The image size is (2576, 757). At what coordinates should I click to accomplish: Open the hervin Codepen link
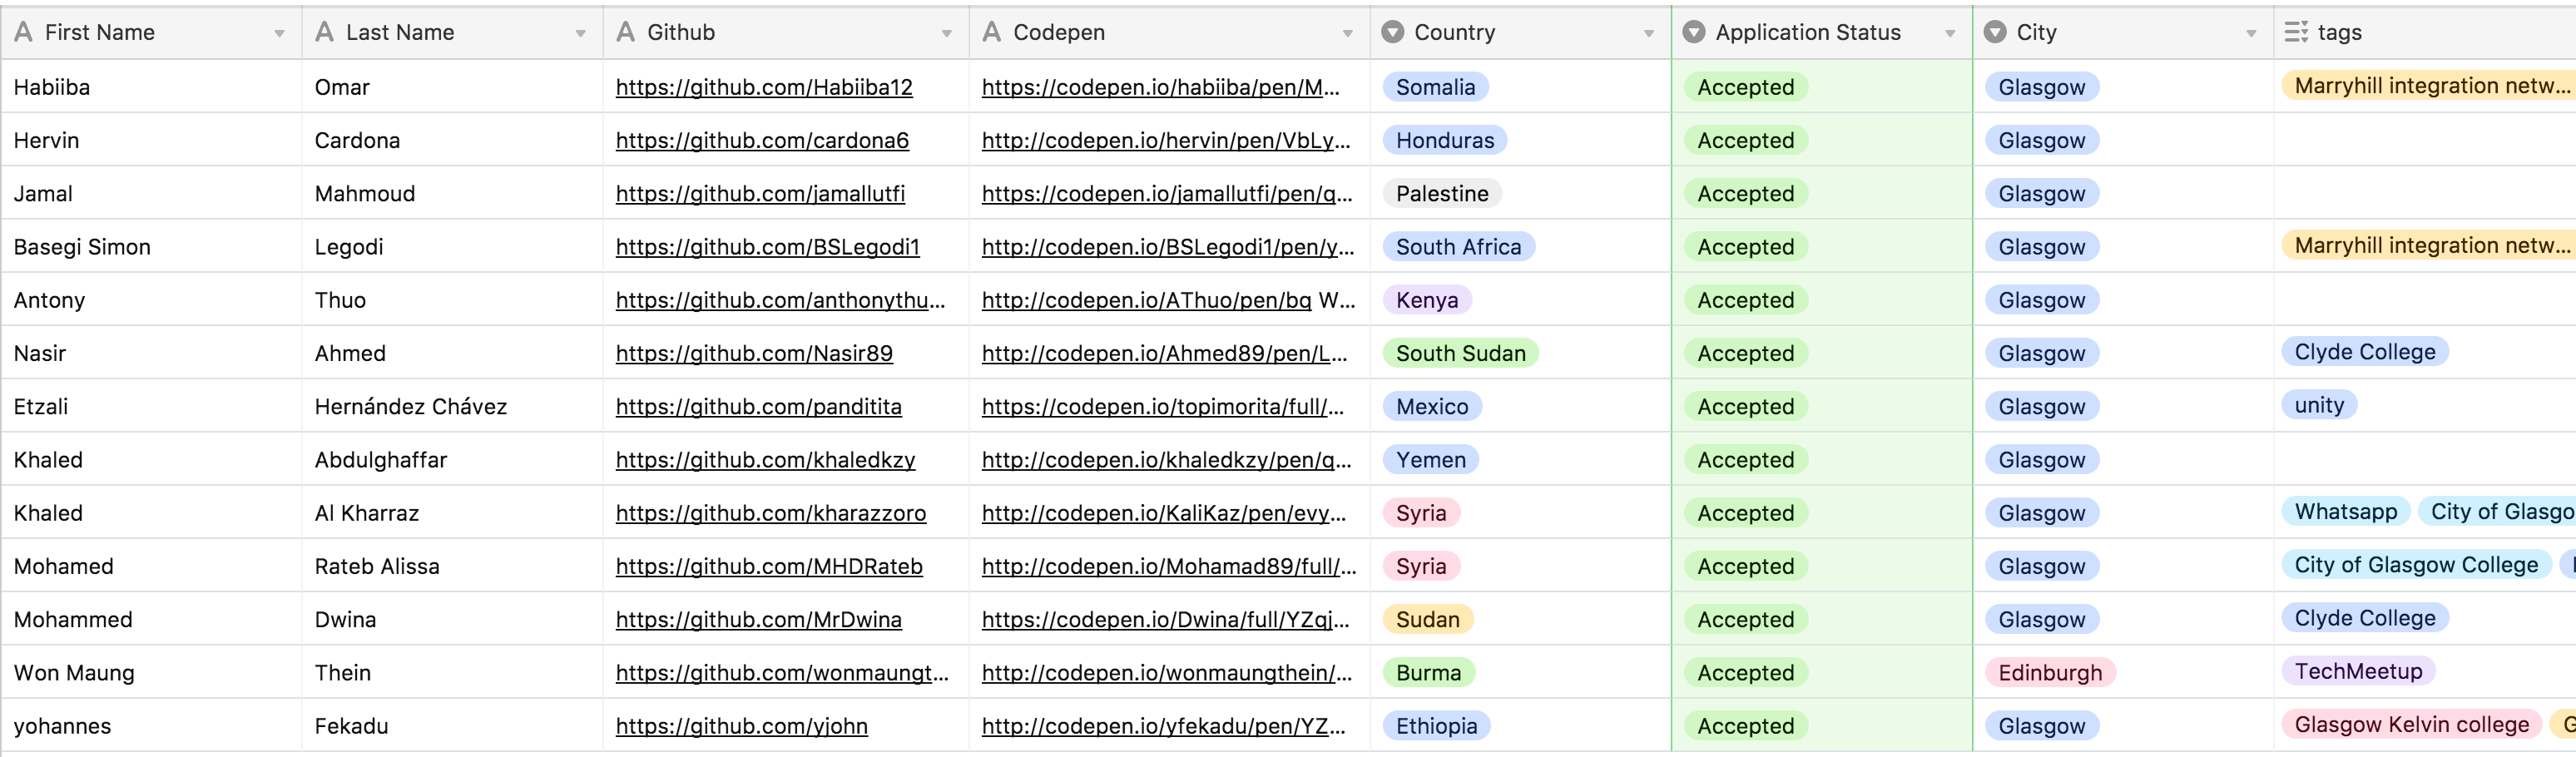[x=1165, y=140]
